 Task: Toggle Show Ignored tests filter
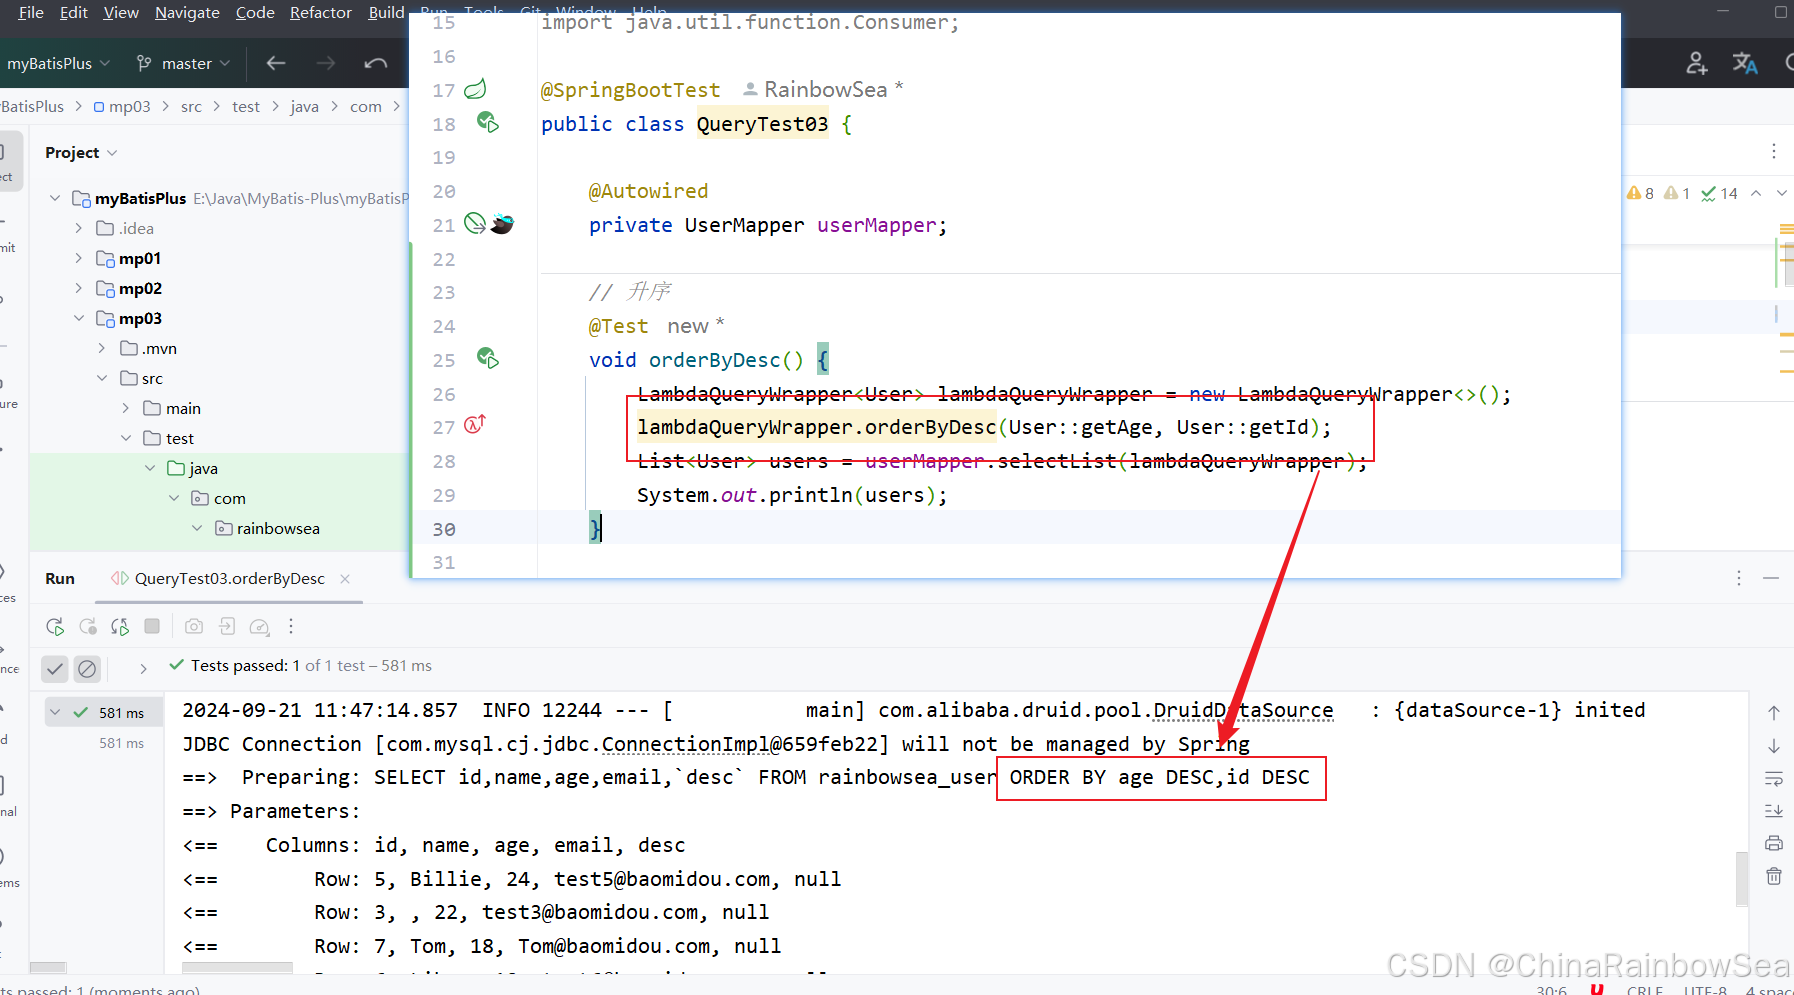87,668
